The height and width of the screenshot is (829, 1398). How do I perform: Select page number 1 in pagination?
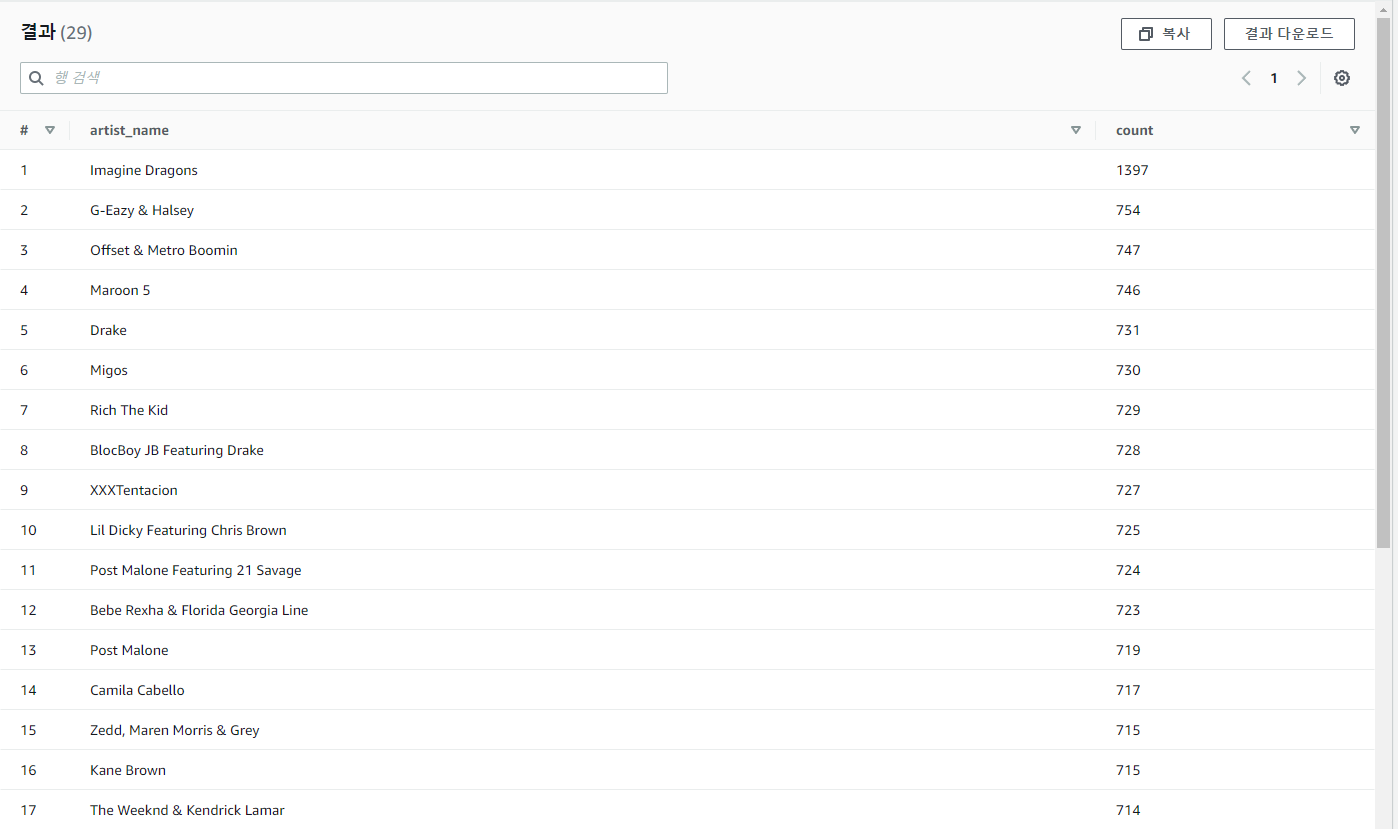(x=1274, y=78)
